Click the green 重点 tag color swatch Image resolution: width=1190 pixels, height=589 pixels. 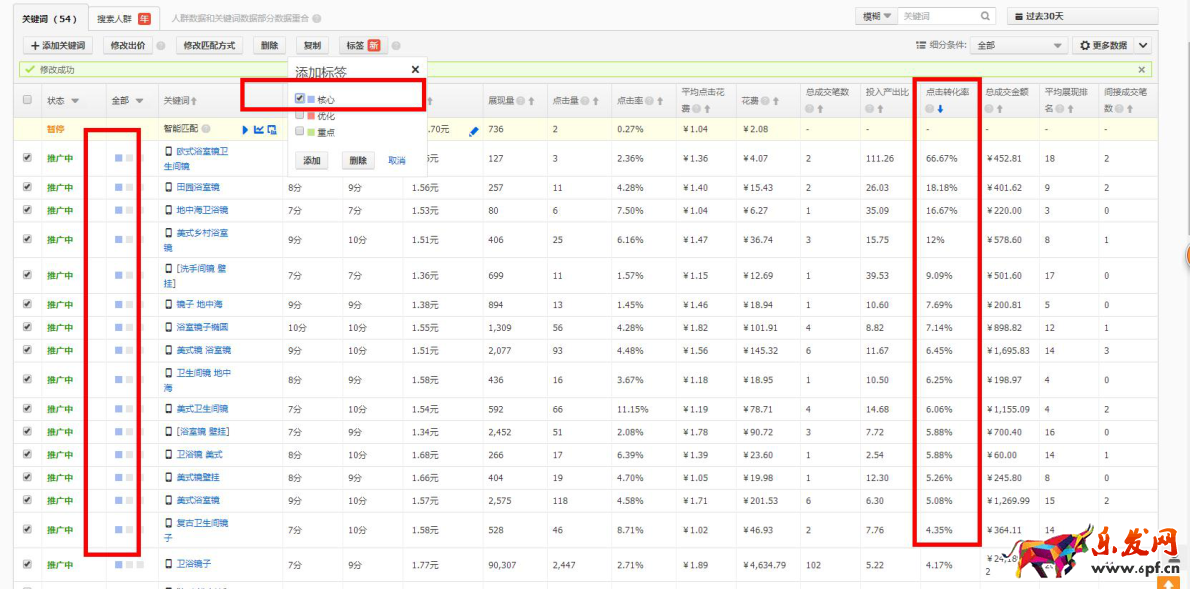[311, 132]
